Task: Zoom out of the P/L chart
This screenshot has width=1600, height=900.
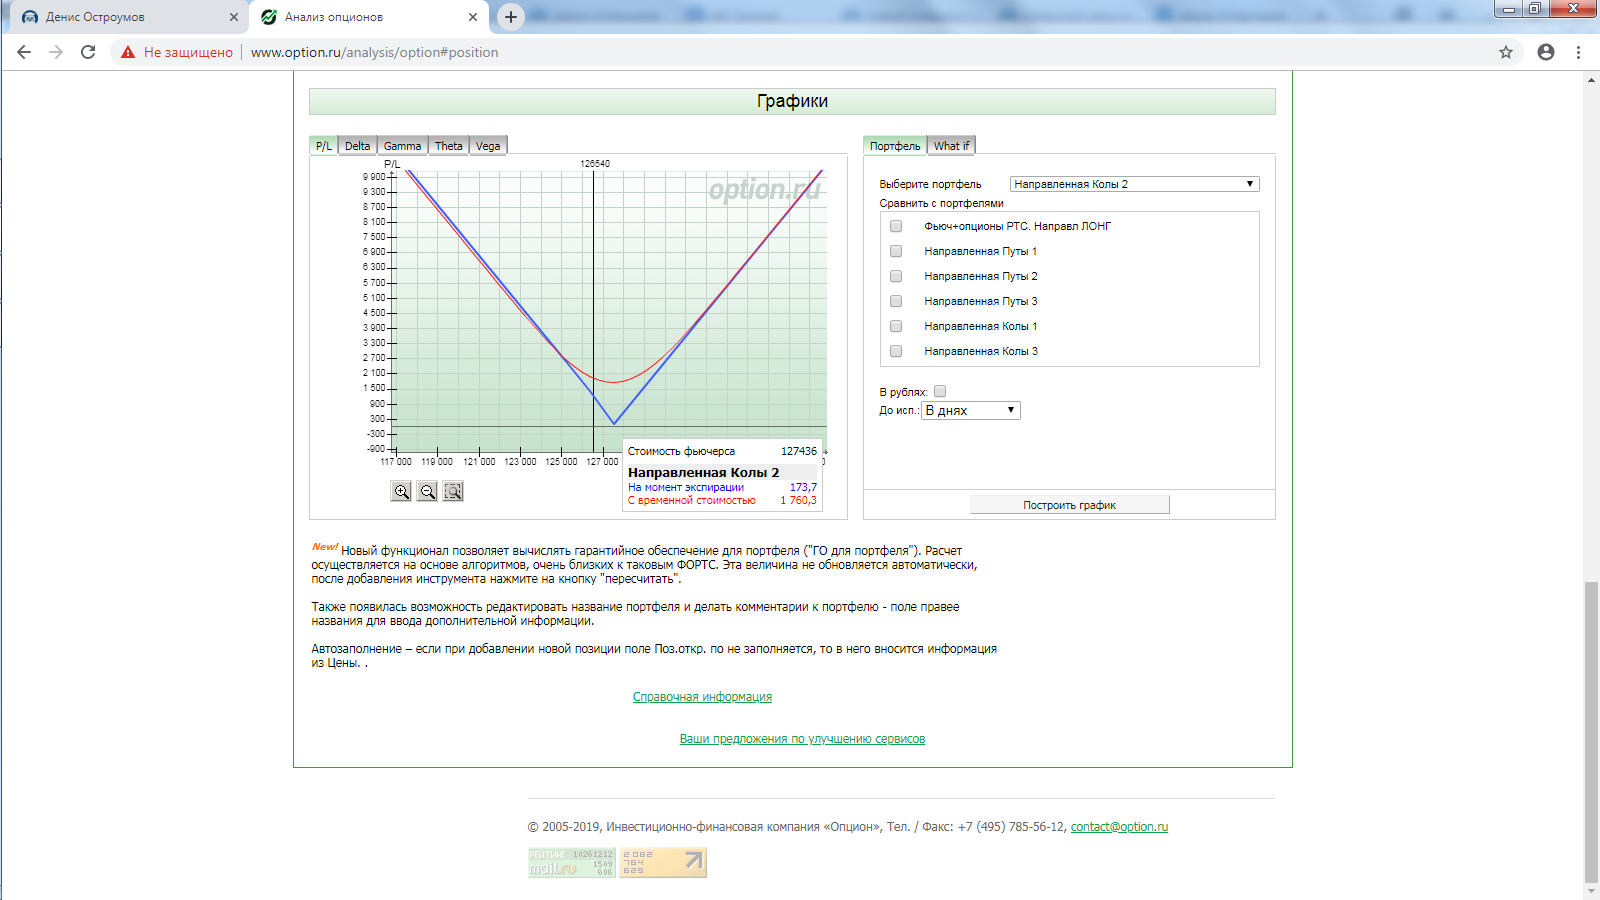Action: (x=427, y=491)
